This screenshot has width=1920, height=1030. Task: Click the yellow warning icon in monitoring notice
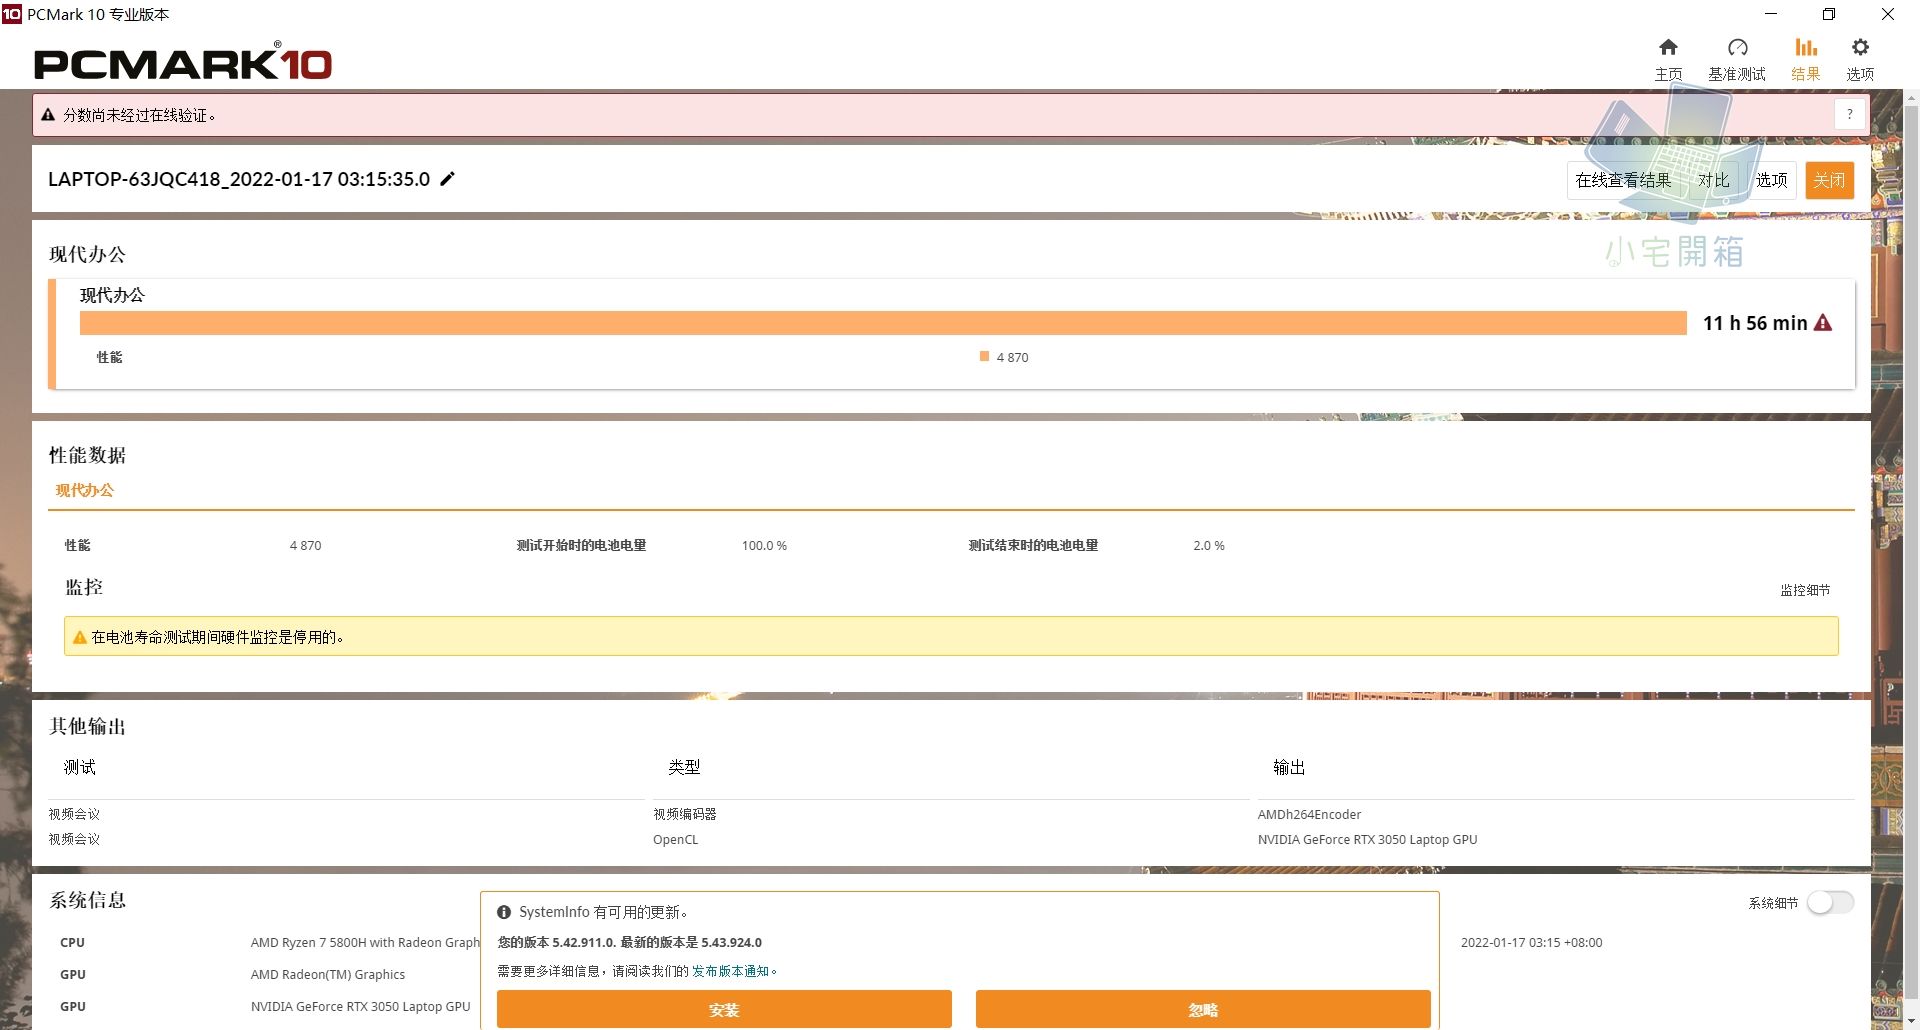pos(80,637)
